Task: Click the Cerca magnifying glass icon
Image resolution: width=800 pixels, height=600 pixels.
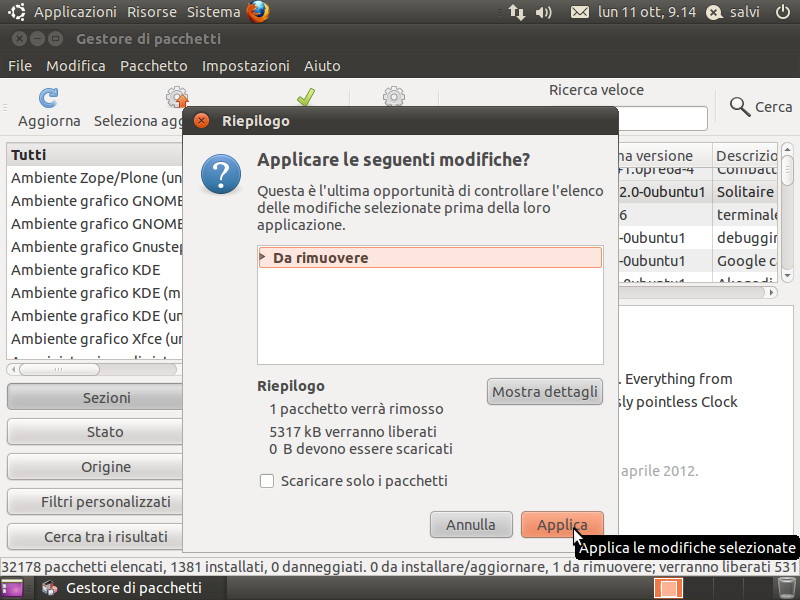Action: (x=739, y=107)
